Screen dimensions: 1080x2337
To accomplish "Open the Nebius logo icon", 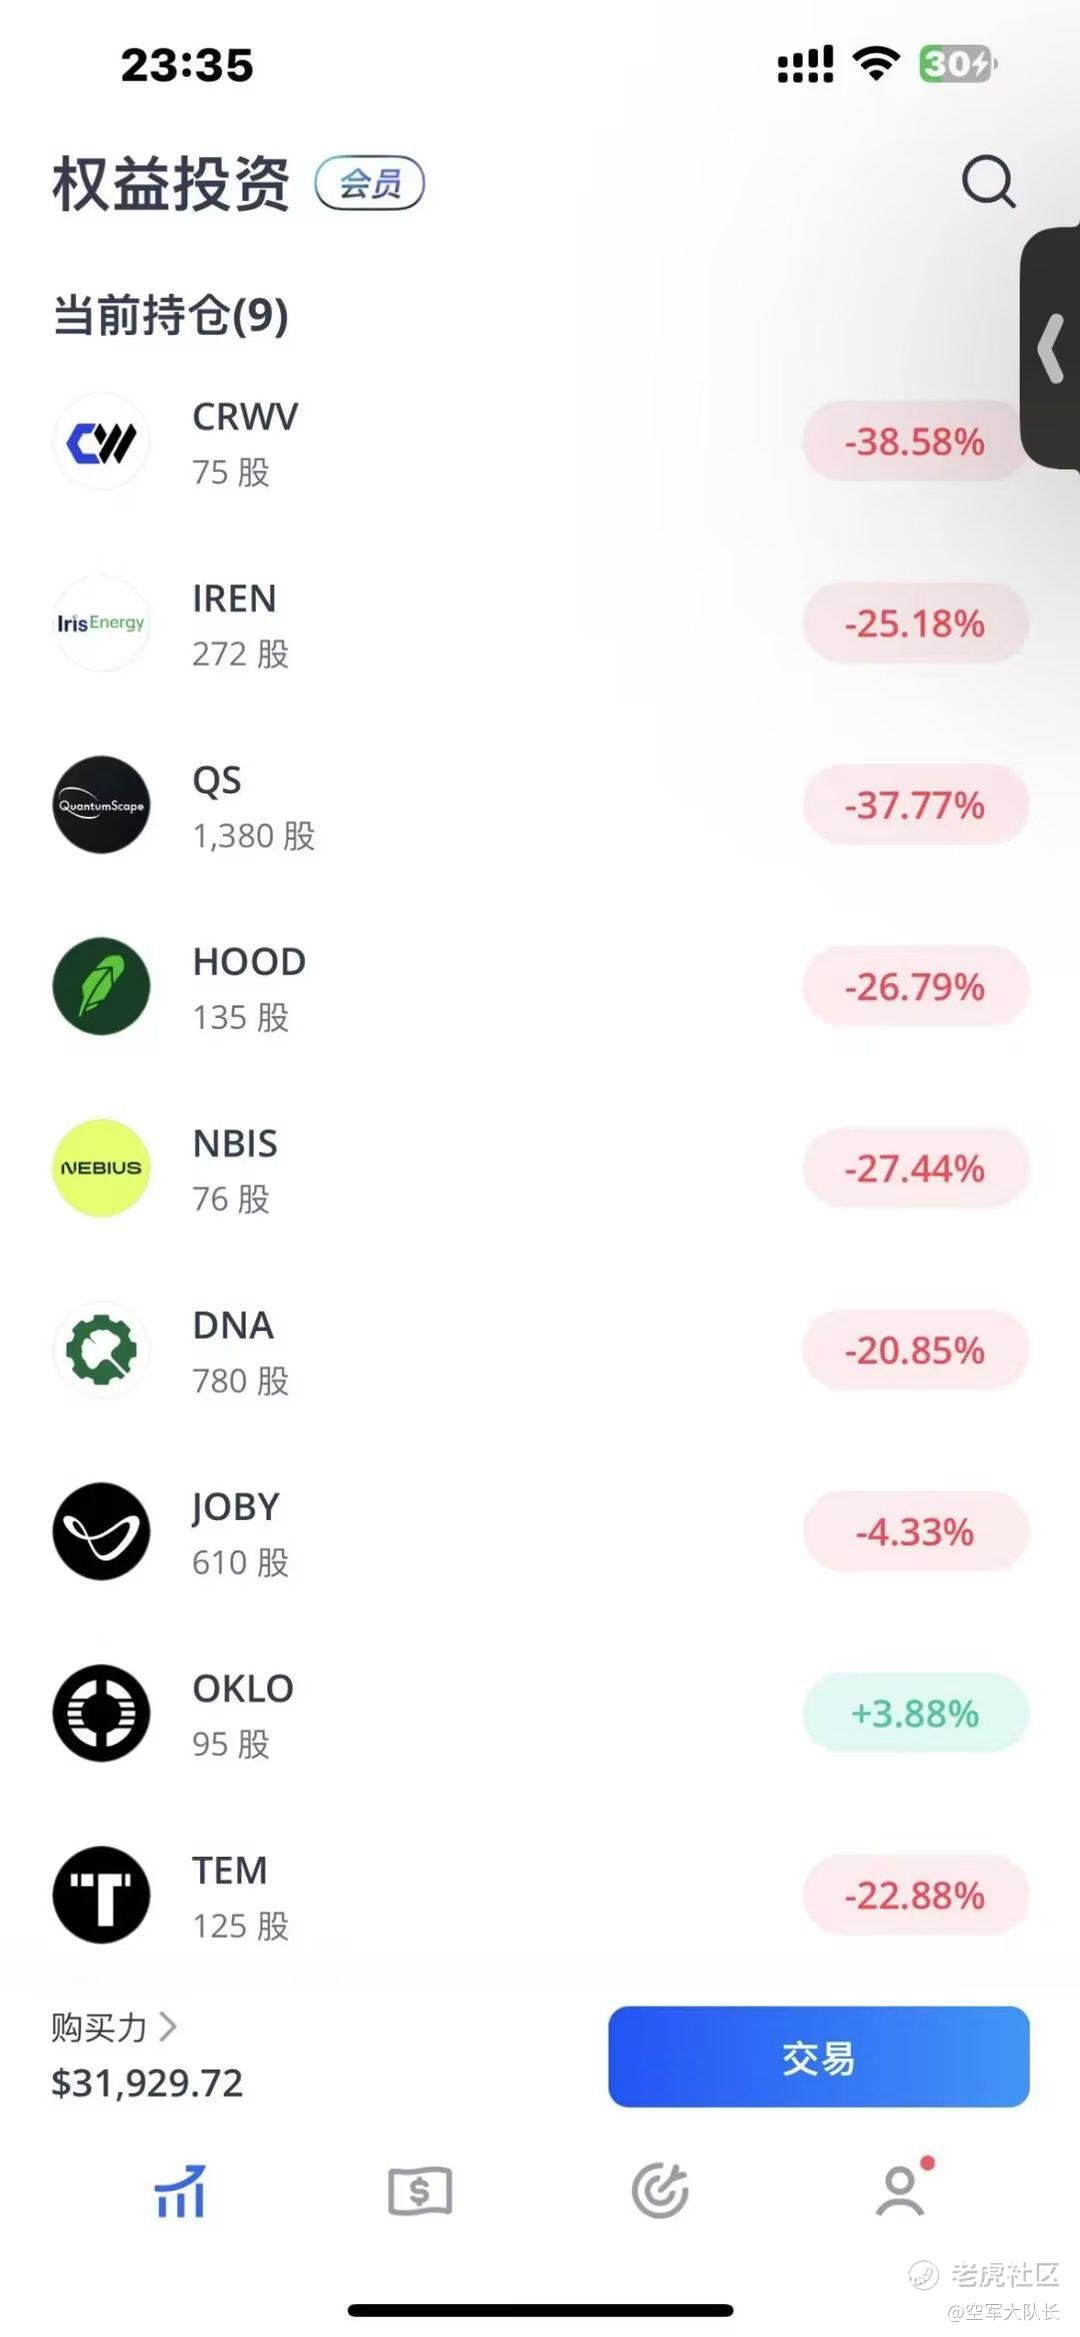I will pyautogui.click(x=101, y=1168).
